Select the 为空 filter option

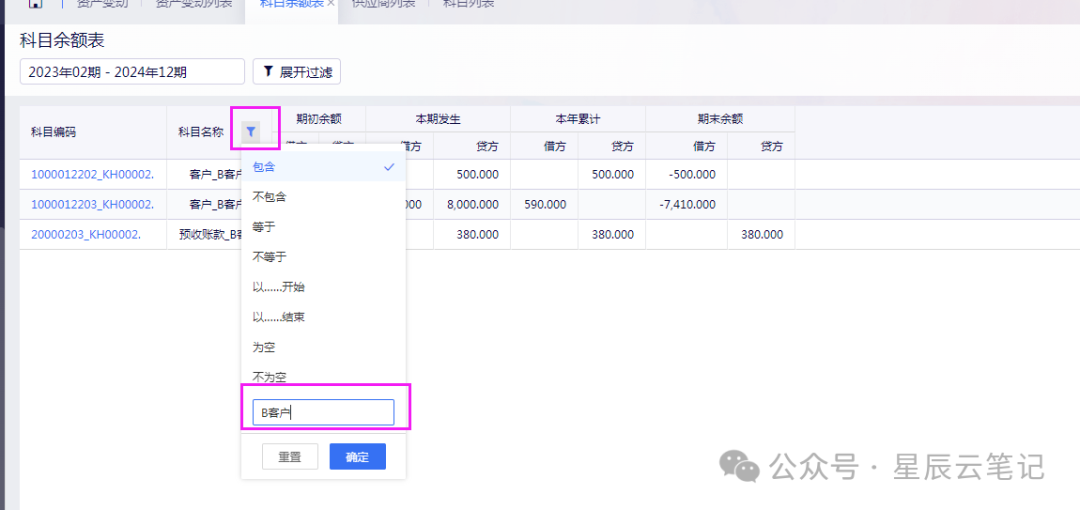coord(323,347)
